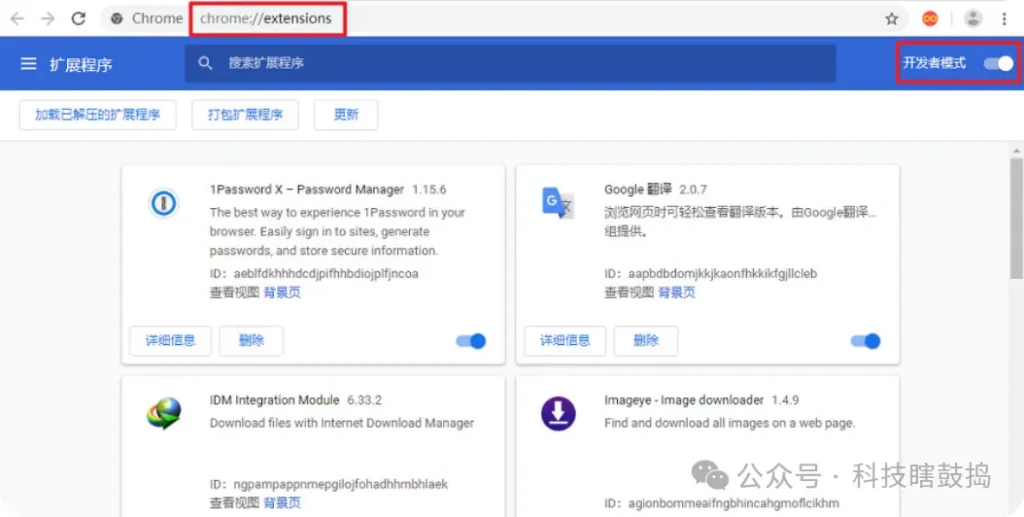Screen dimensions: 1024x517
Task: Open 详细信息 for Google 翻译
Action: click(x=565, y=341)
